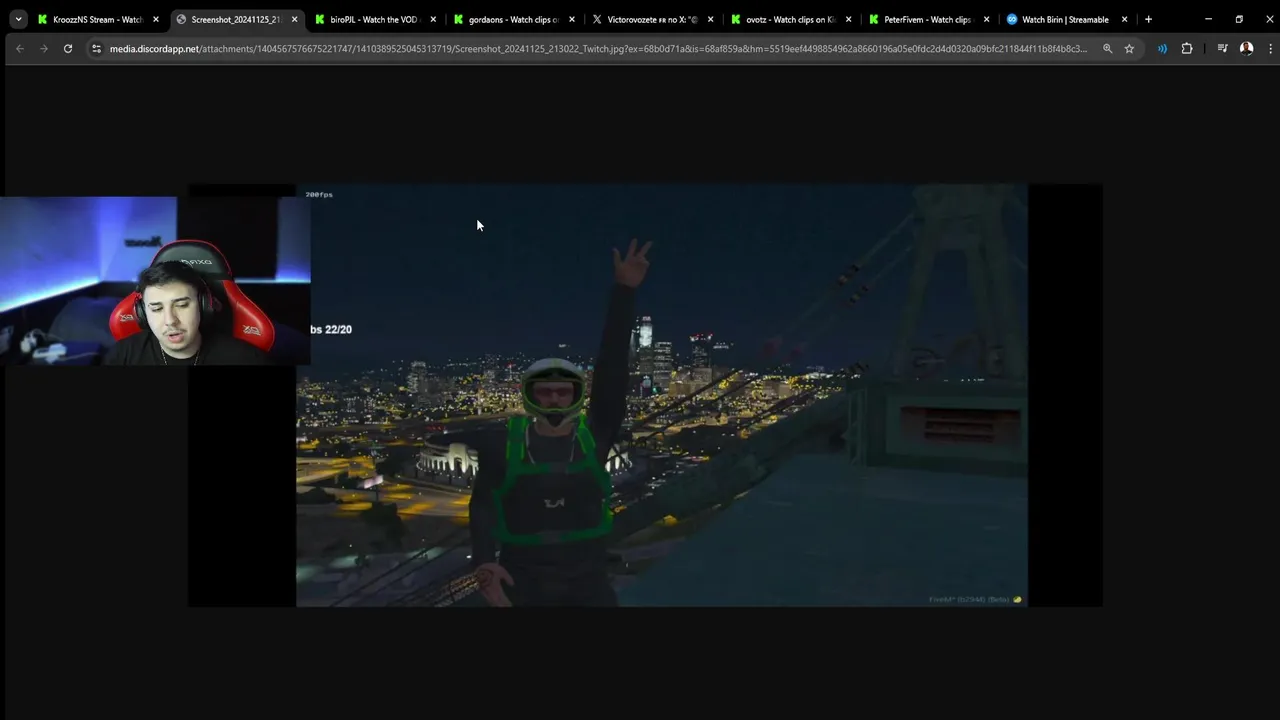Go back to previous page

pos(19,48)
